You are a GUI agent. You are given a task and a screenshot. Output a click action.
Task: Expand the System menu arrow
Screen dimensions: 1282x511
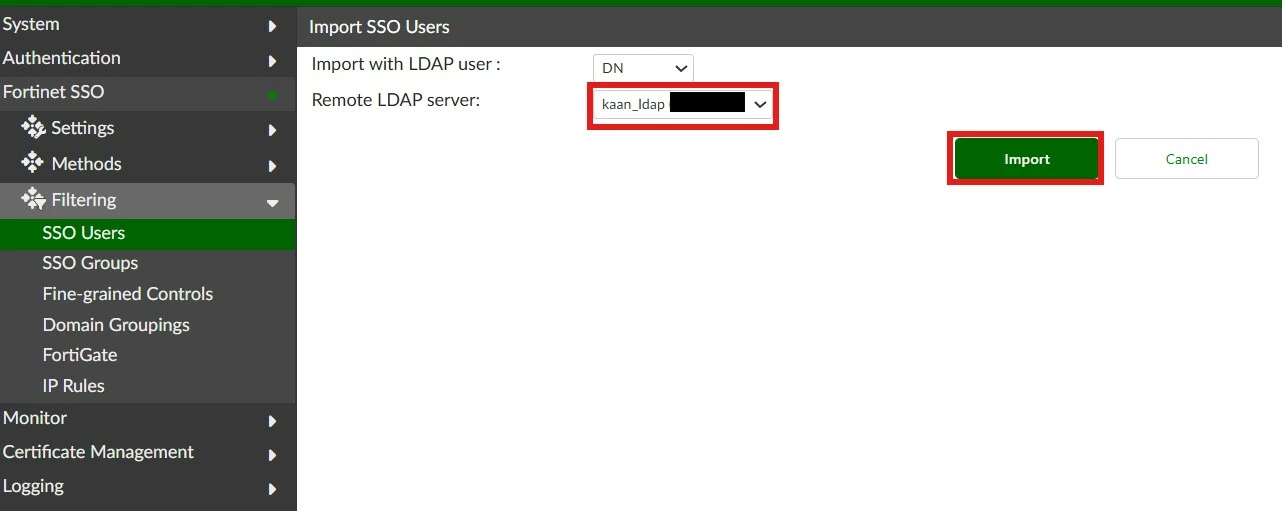click(272, 25)
